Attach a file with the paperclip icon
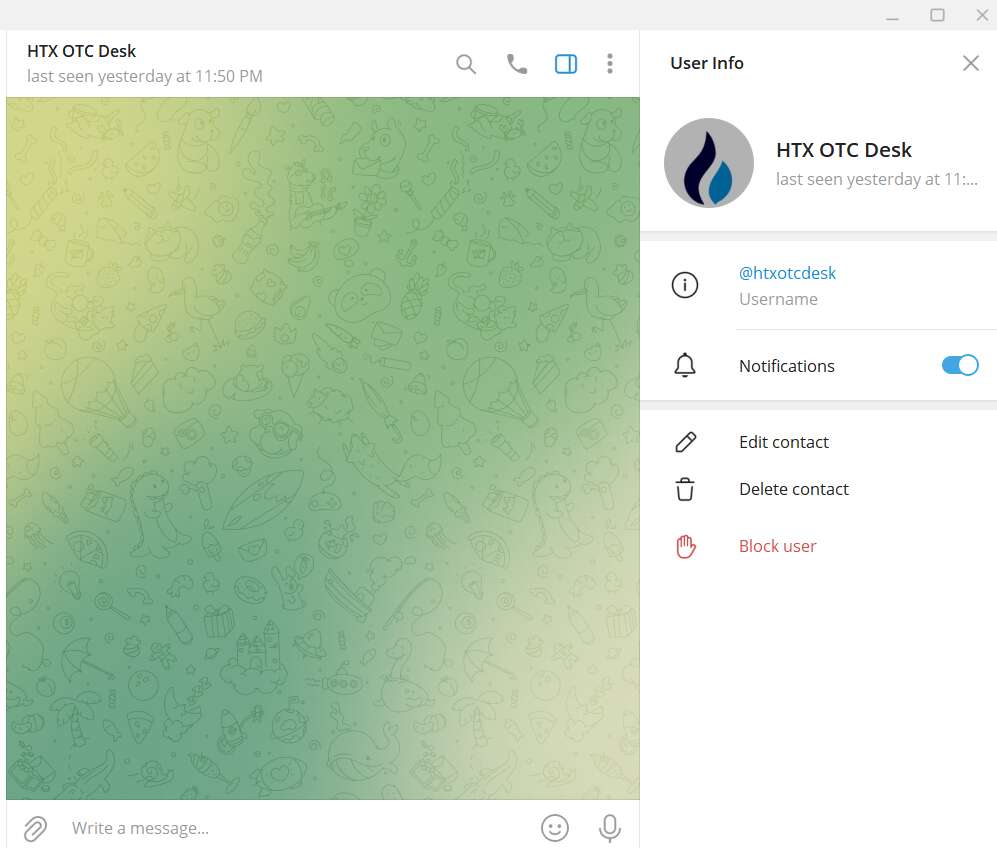 [35, 828]
